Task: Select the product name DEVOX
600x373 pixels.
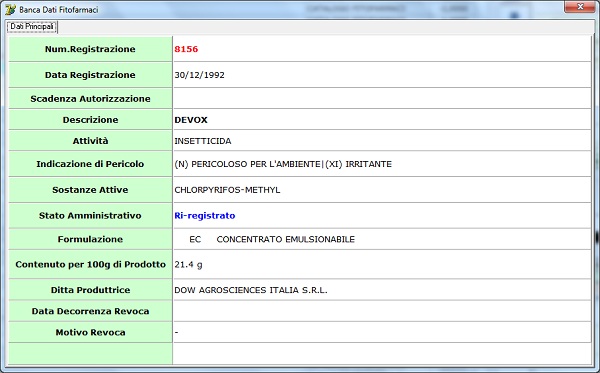Action: [191, 120]
